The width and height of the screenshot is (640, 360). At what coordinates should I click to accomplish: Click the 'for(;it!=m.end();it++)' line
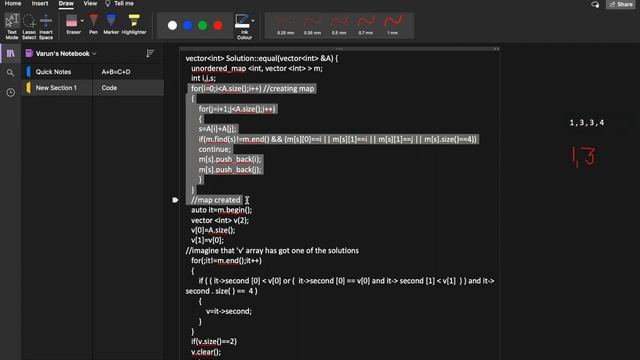pos(227,261)
